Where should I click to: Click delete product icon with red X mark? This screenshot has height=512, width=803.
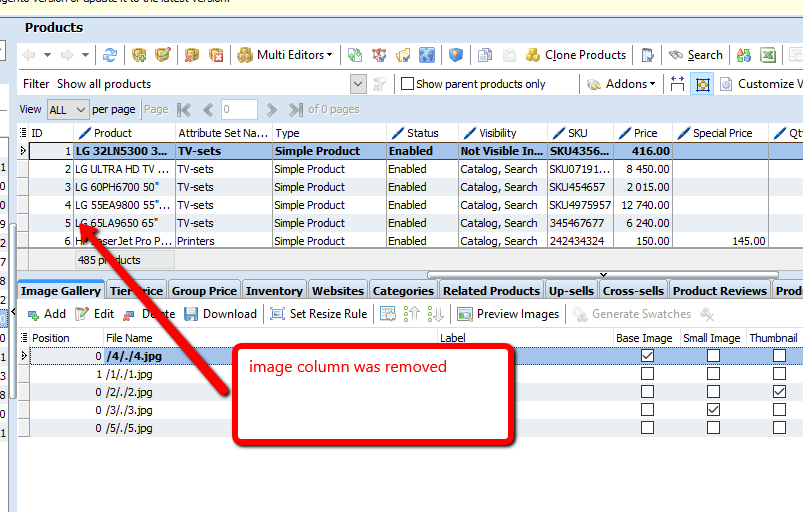(x=192, y=55)
